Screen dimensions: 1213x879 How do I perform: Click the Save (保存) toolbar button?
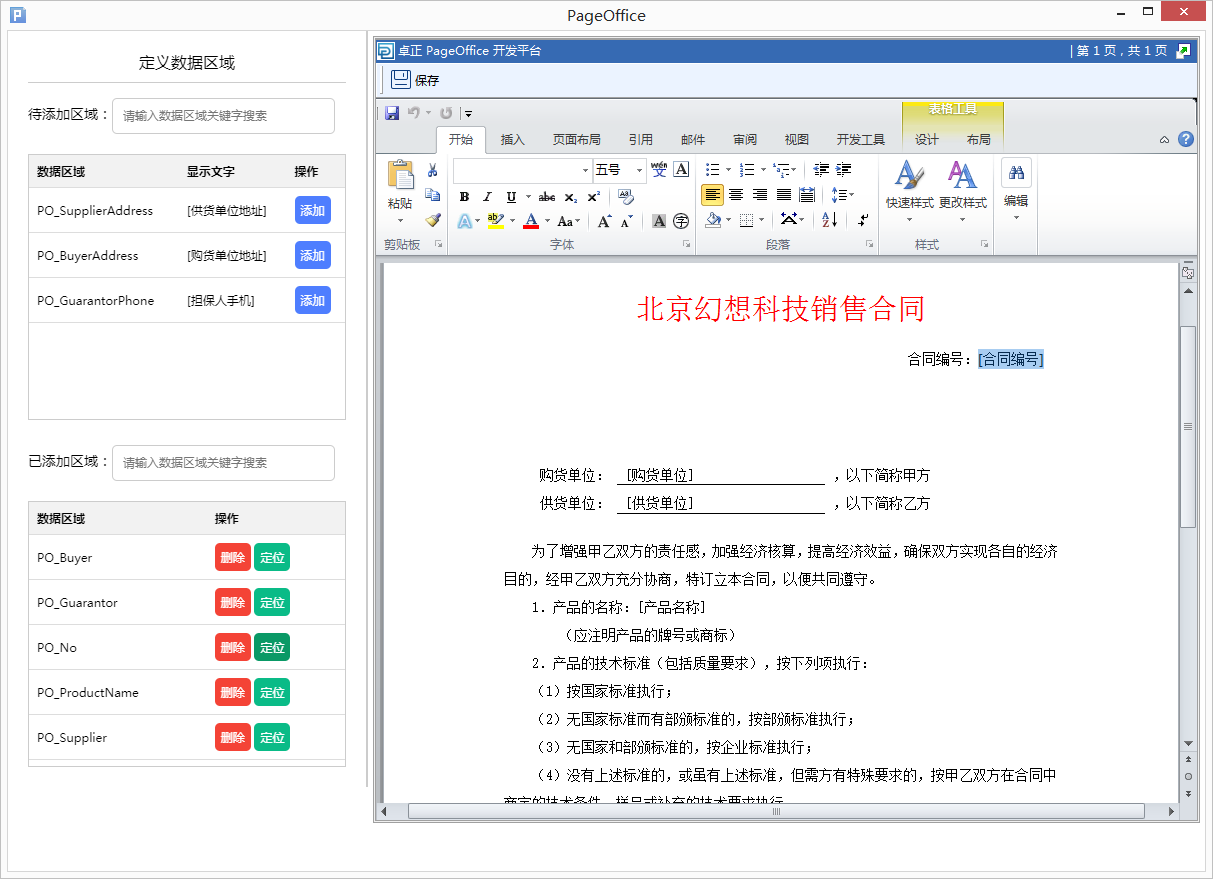click(415, 80)
